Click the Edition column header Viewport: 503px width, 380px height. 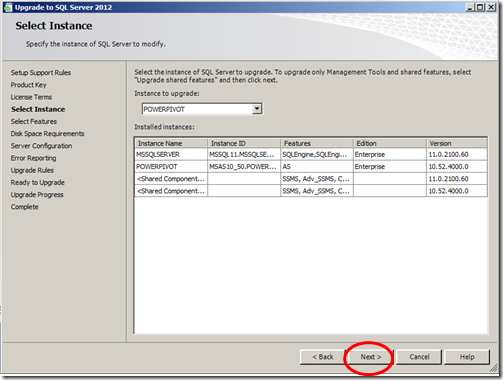click(390, 143)
